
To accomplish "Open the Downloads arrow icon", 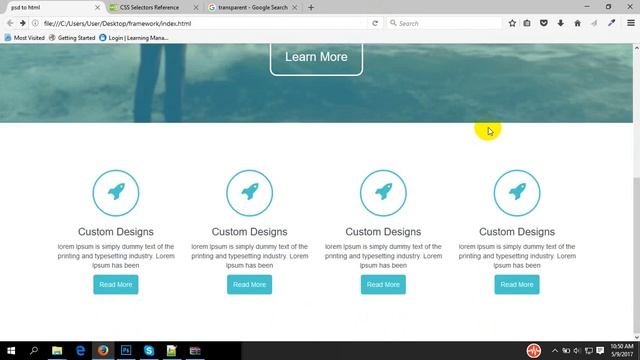I will pyautogui.click(x=560, y=23).
